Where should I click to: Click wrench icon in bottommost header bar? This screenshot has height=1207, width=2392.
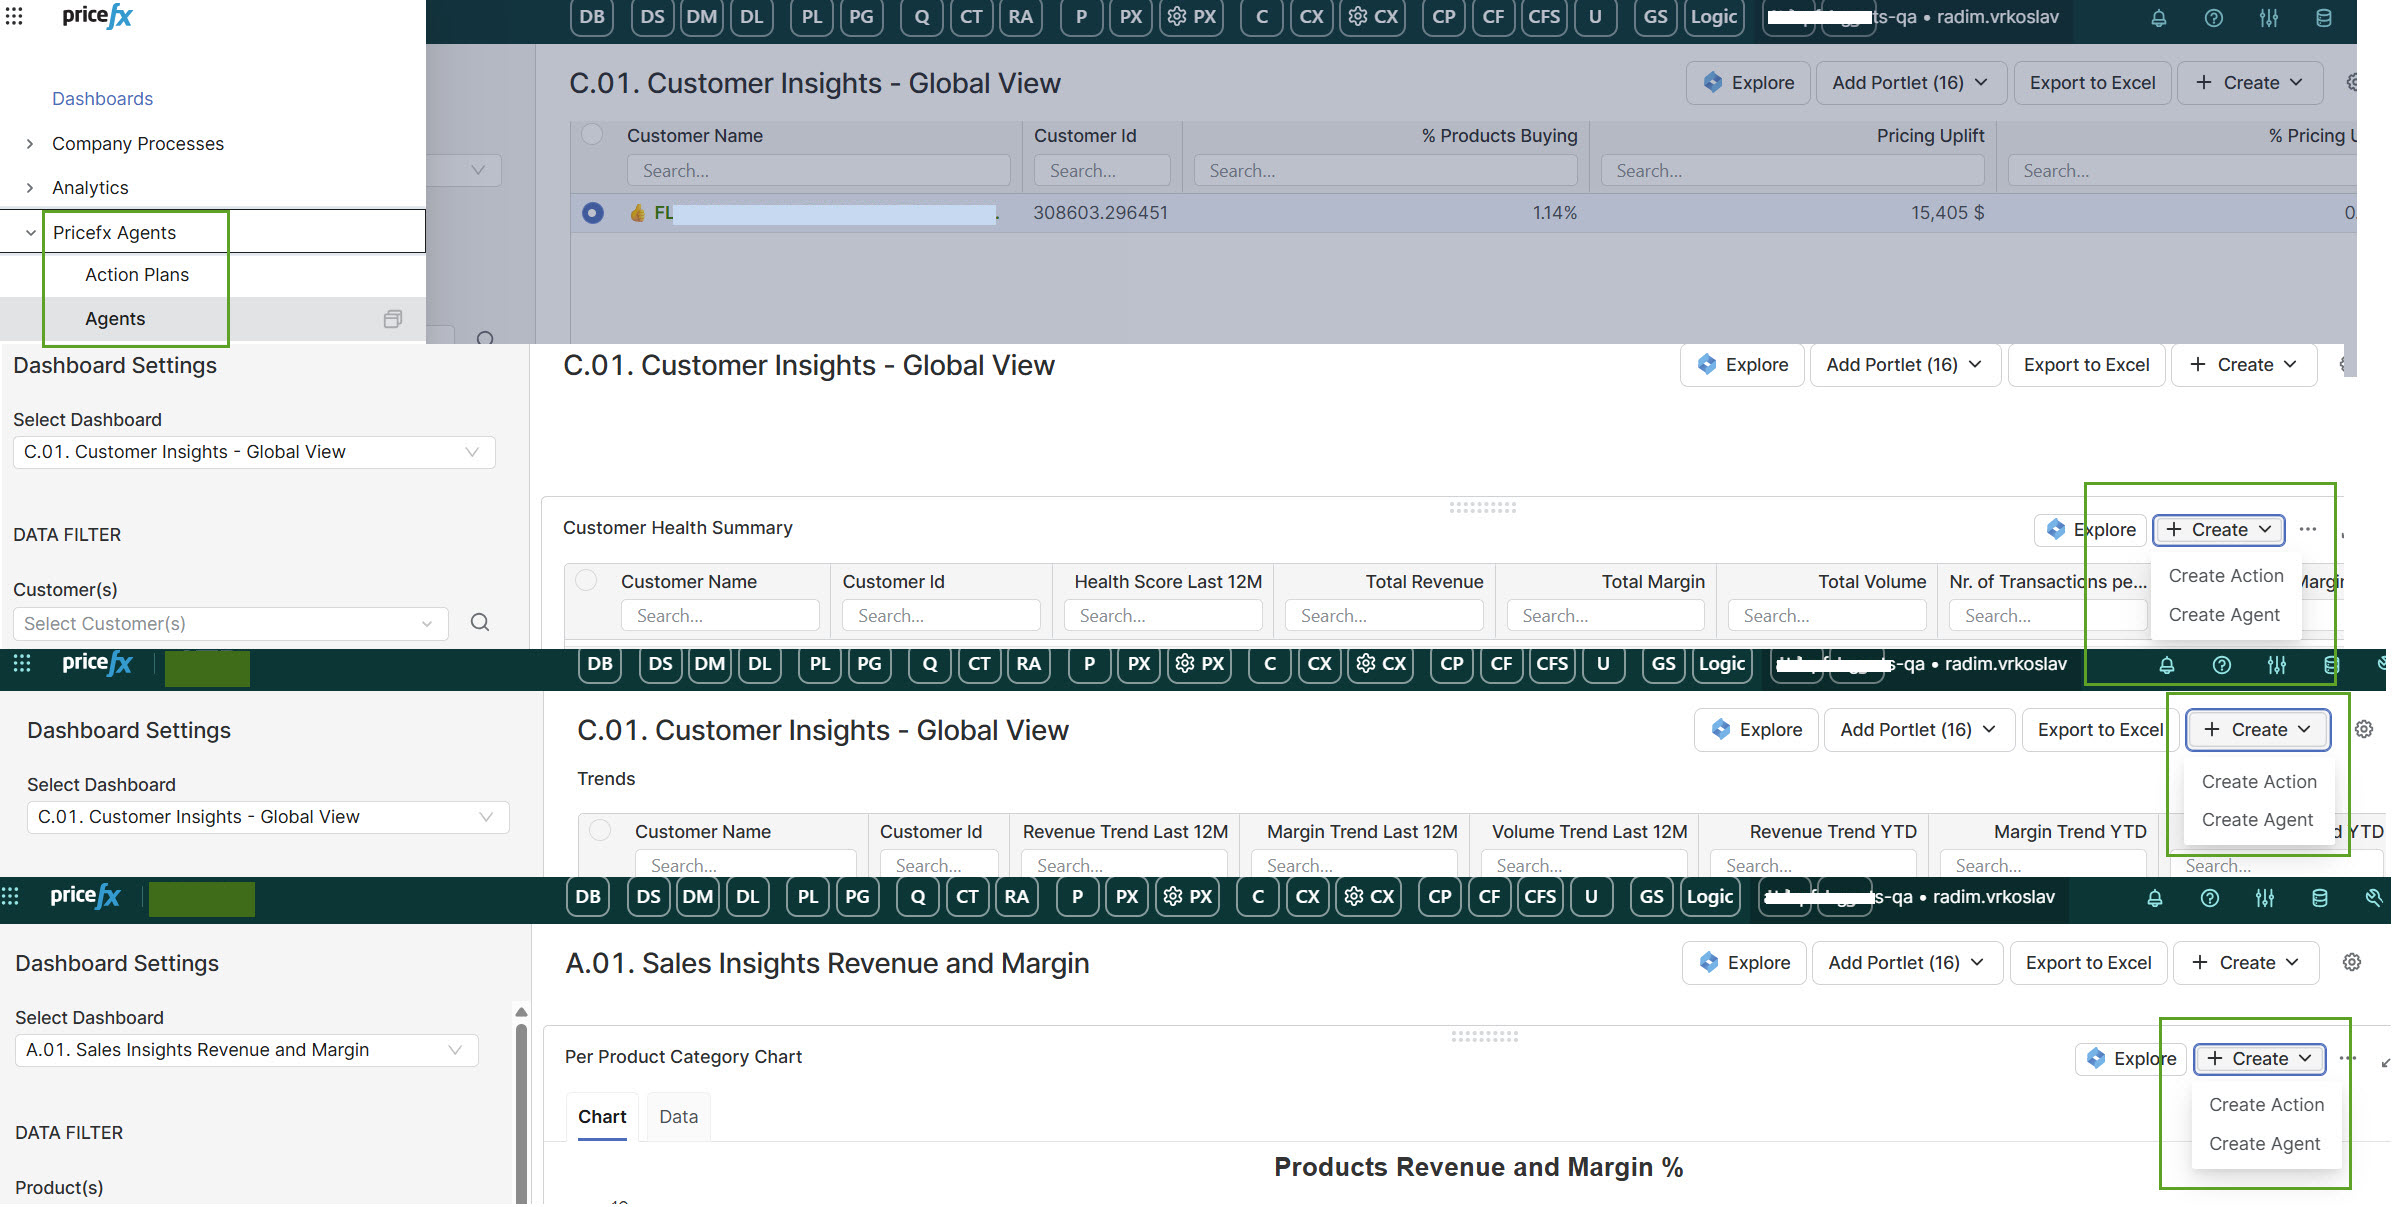click(x=2373, y=898)
